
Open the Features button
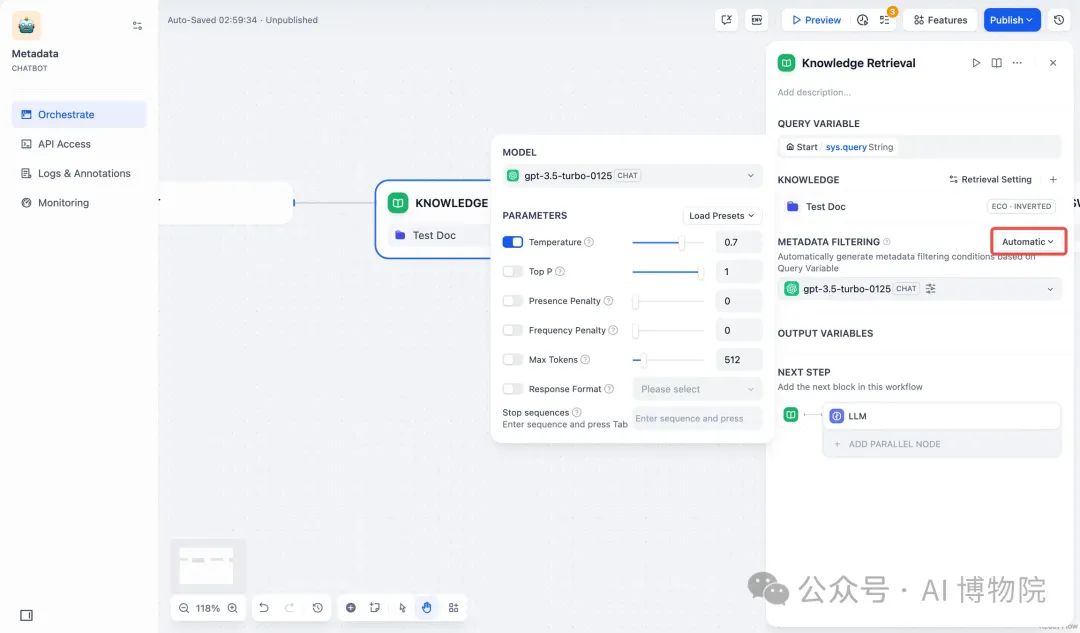coord(940,20)
